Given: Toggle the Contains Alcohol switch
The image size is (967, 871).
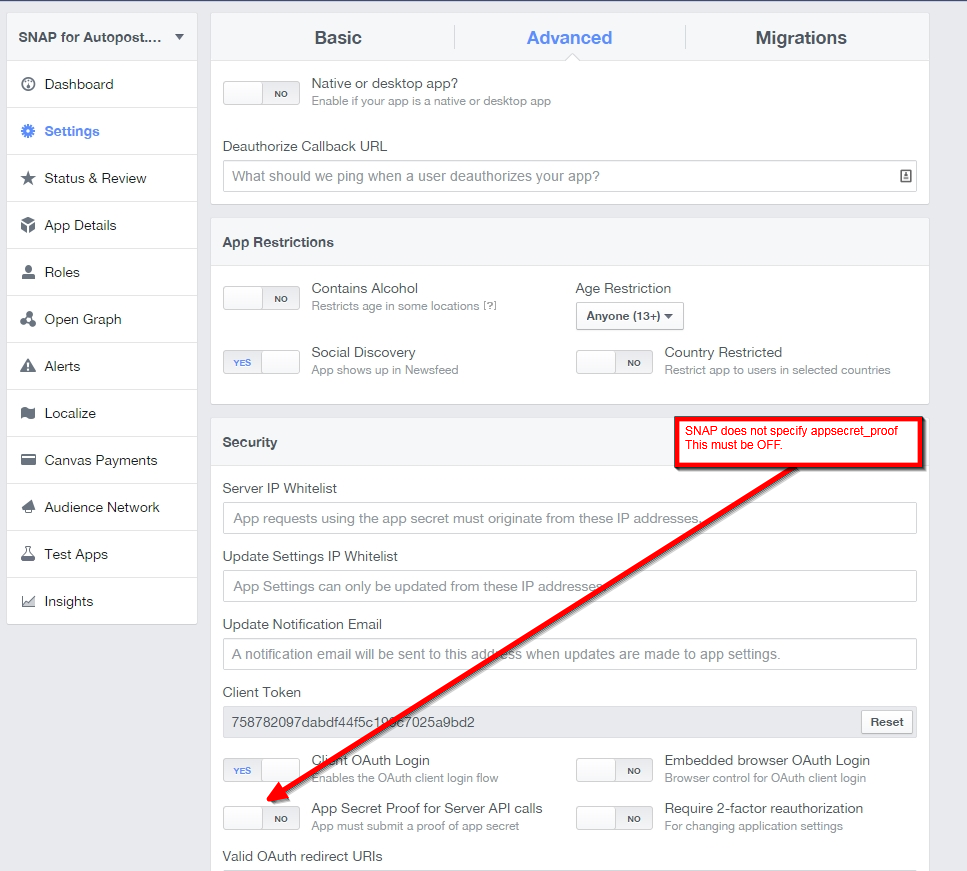Looking at the screenshot, I should (261, 298).
